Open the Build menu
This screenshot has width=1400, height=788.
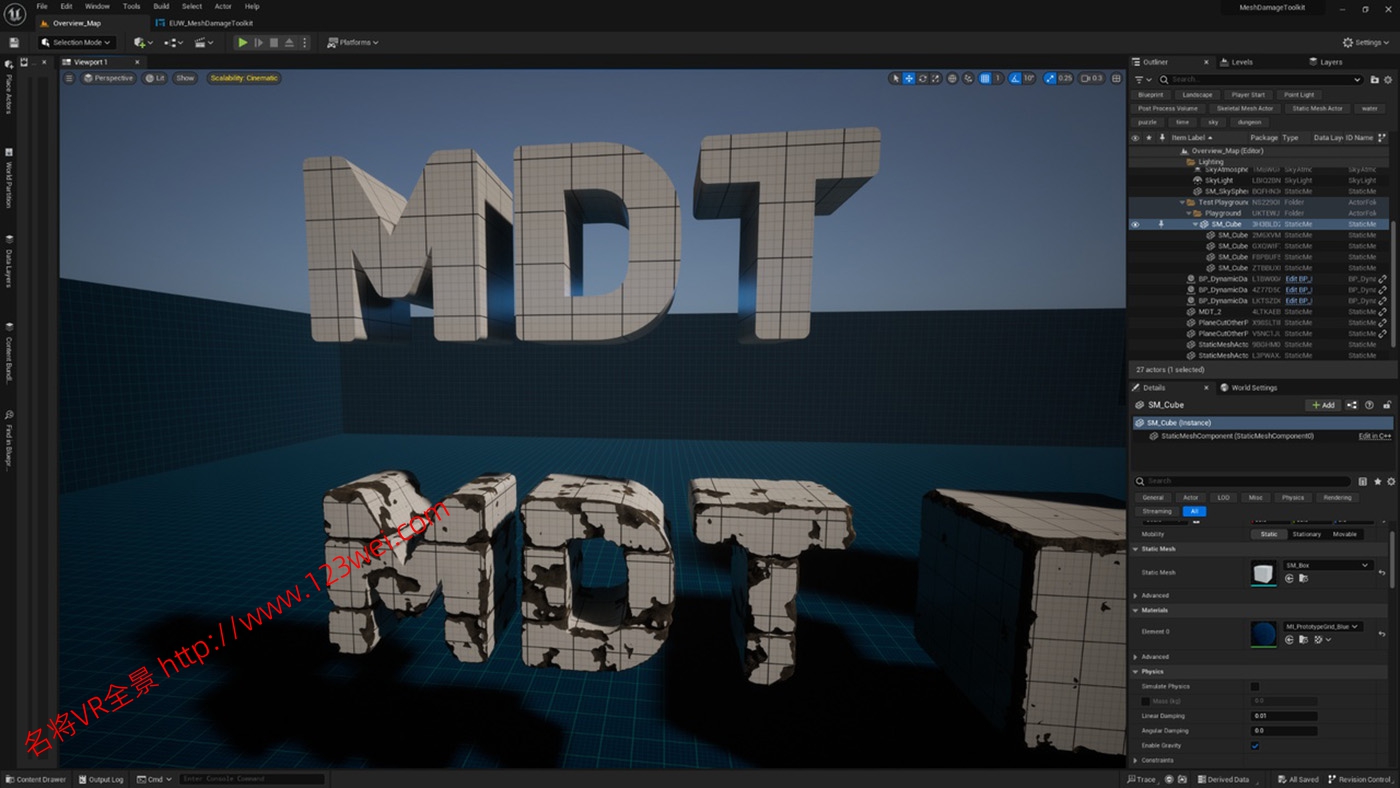pos(161,6)
